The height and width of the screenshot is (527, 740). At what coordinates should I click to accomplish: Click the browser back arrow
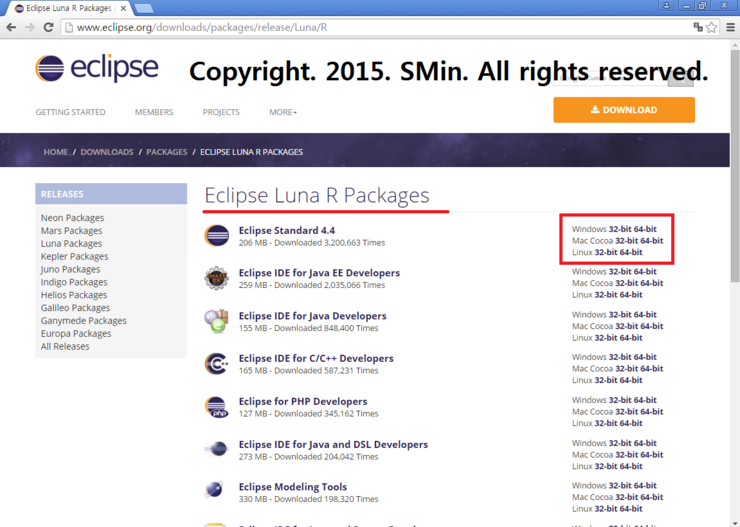(11, 27)
